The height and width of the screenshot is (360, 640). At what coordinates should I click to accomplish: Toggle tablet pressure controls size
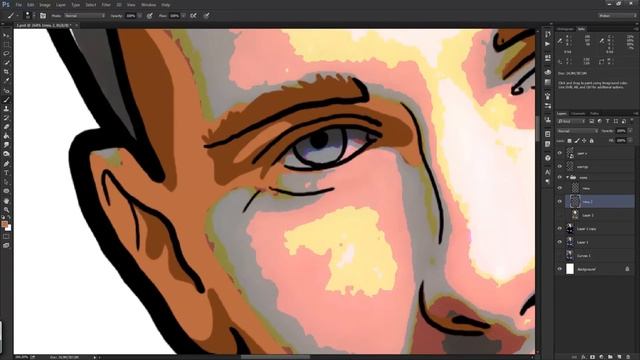tap(207, 16)
